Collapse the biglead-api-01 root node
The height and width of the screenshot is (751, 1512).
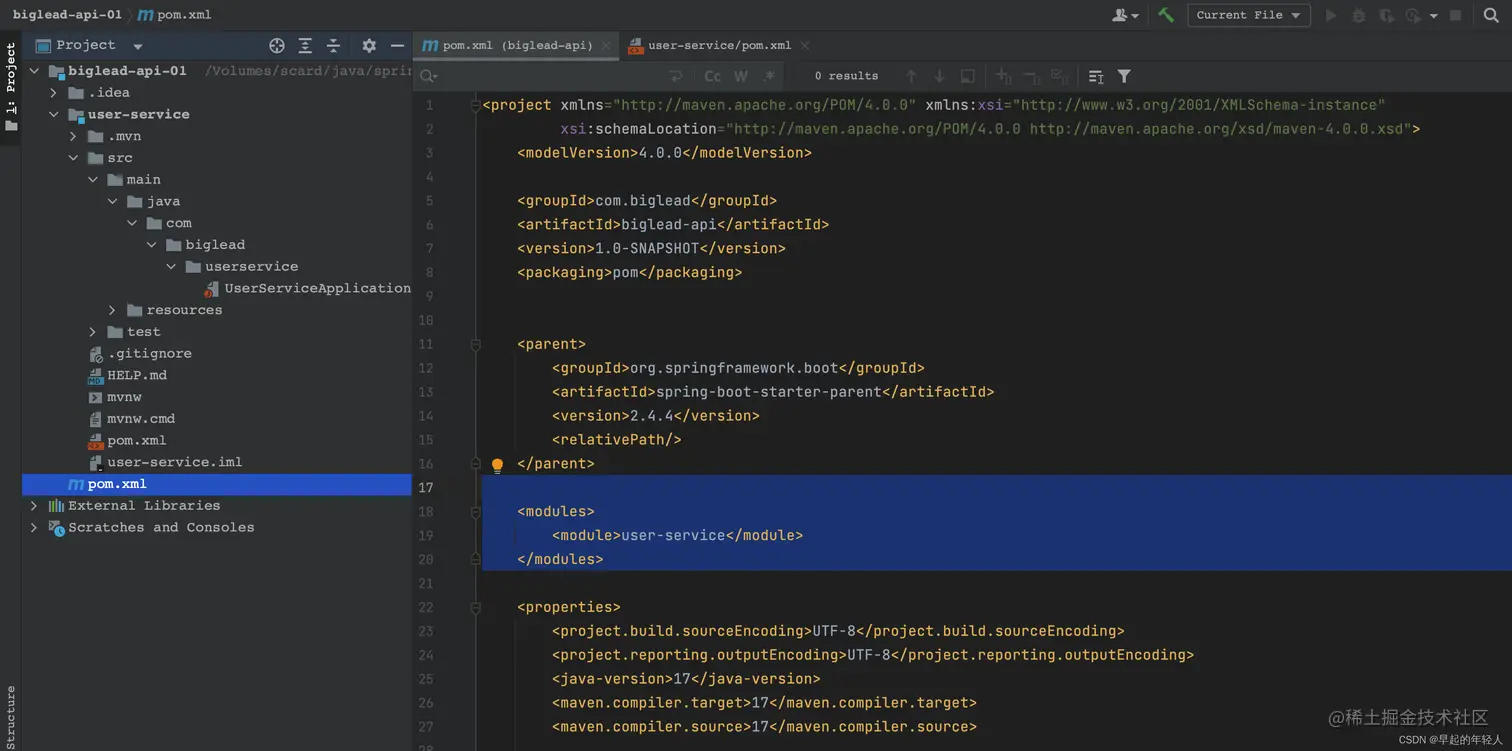click(x=35, y=71)
